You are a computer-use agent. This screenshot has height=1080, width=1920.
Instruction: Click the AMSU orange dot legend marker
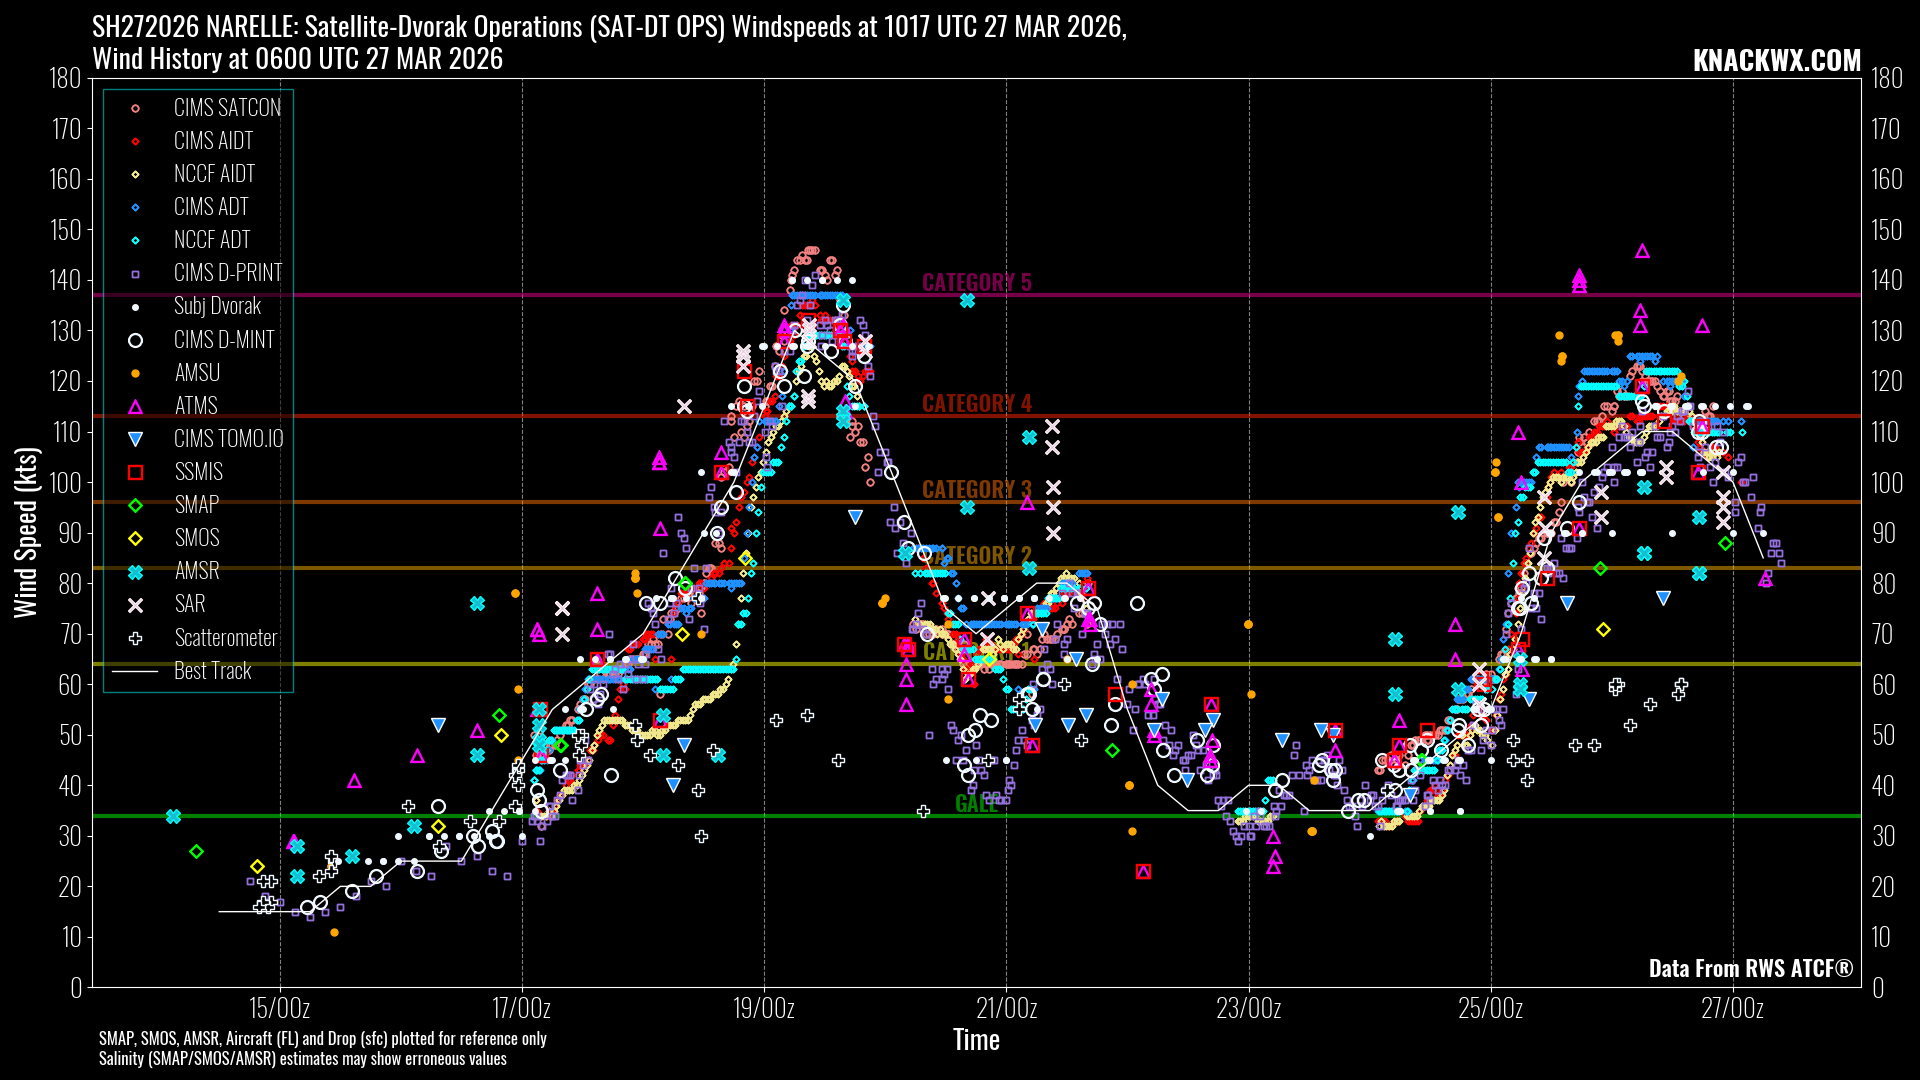click(136, 373)
